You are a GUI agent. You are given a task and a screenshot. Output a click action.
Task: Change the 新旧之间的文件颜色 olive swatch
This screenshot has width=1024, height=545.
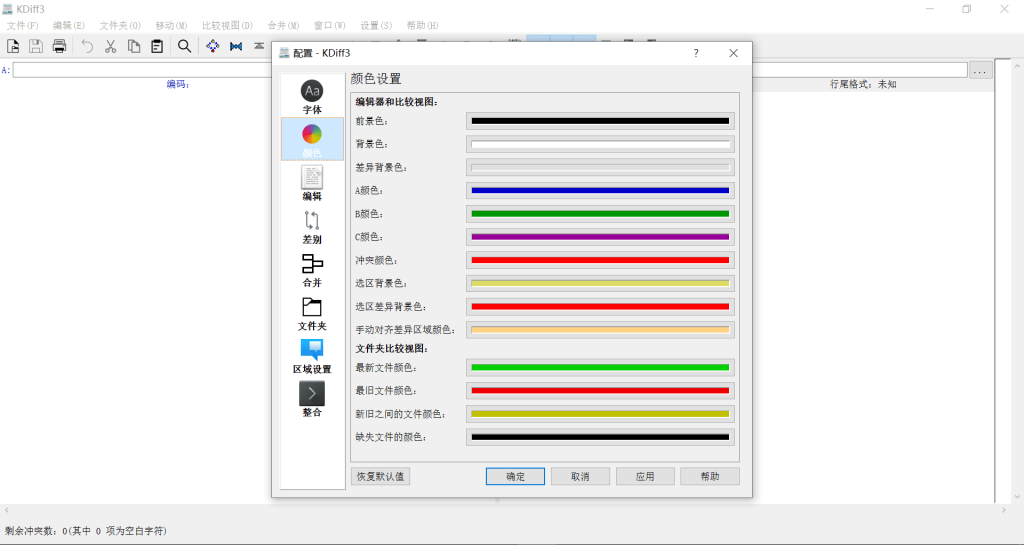tap(600, 414)
